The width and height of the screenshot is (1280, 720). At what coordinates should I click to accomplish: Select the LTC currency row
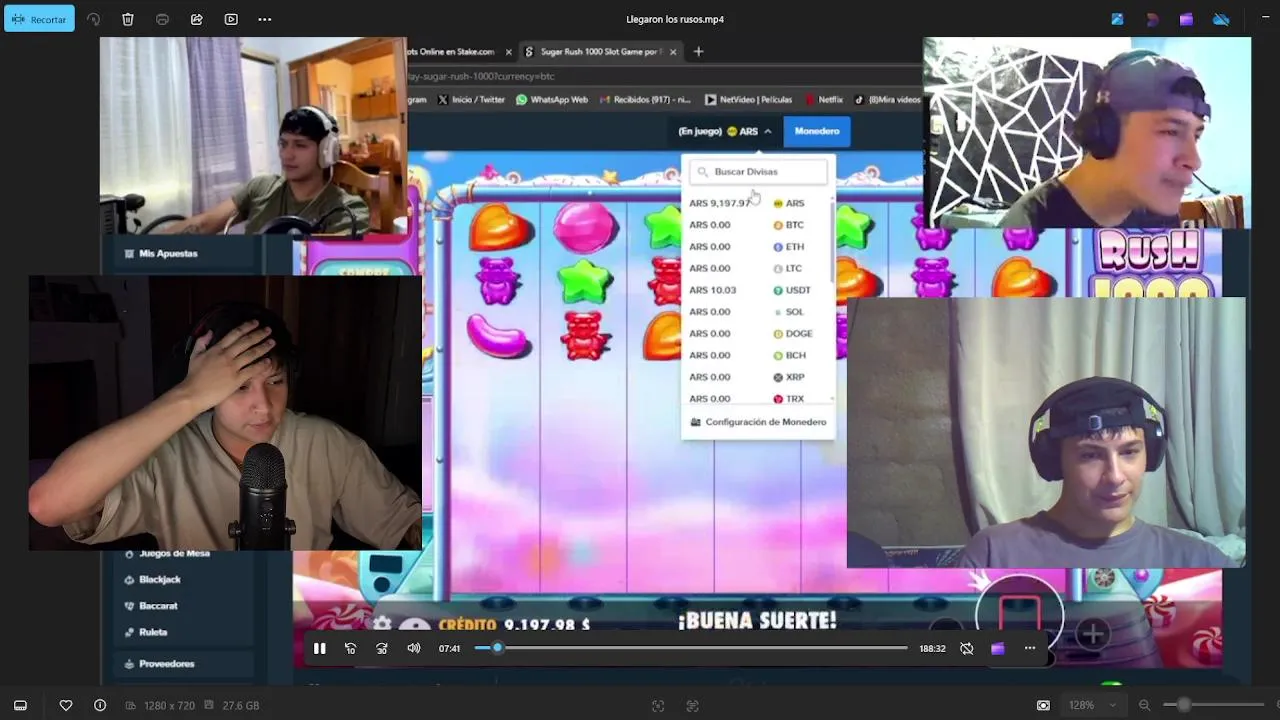coord(757,268)
